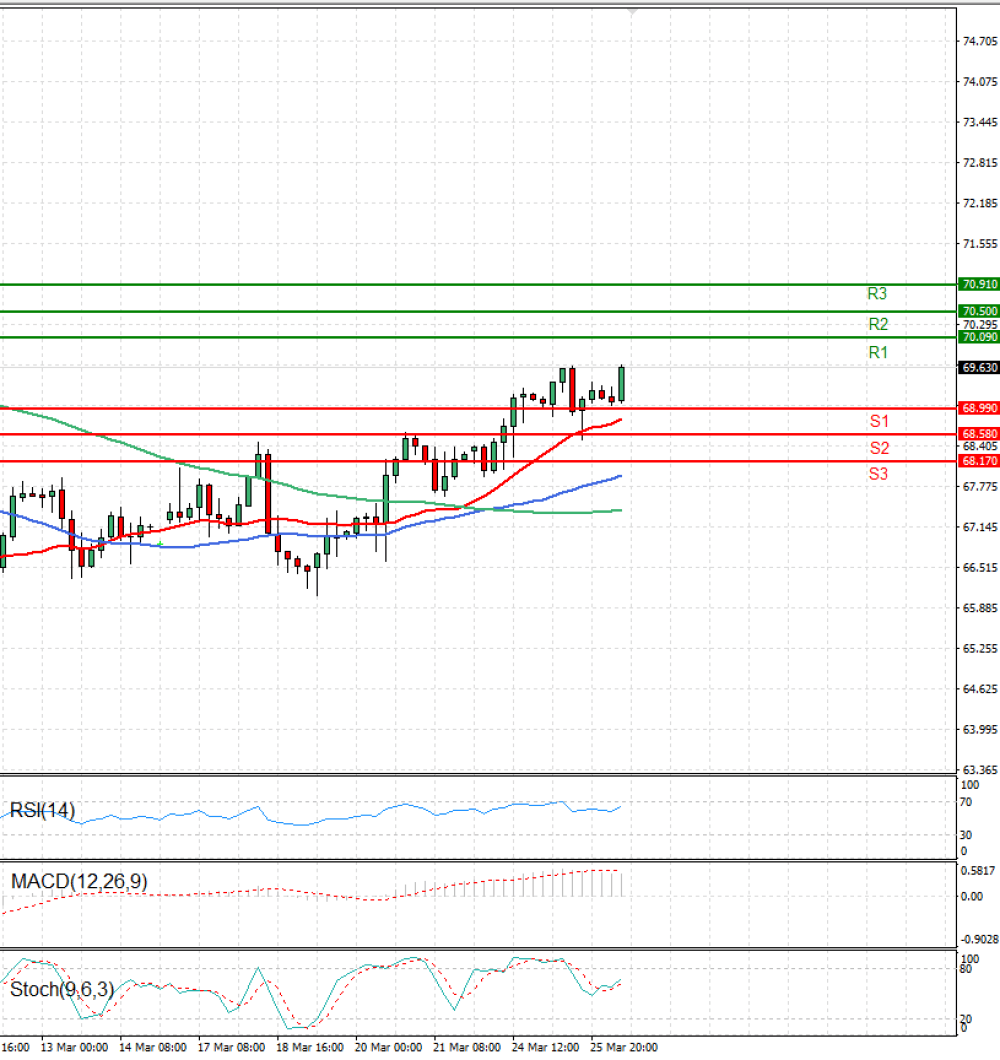Click the 65.255 price axis label

[980, 649]
